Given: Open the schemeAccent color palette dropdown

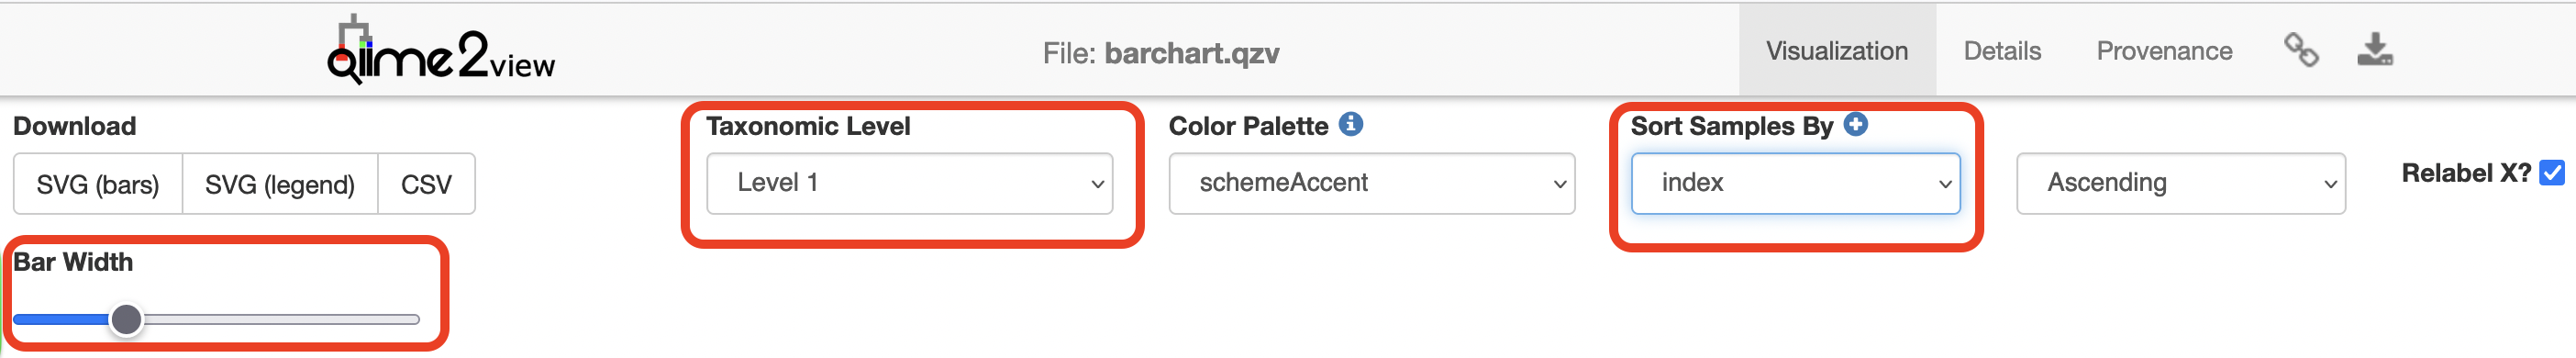Looking at the screenshot, I should (x=1371, y=183).
